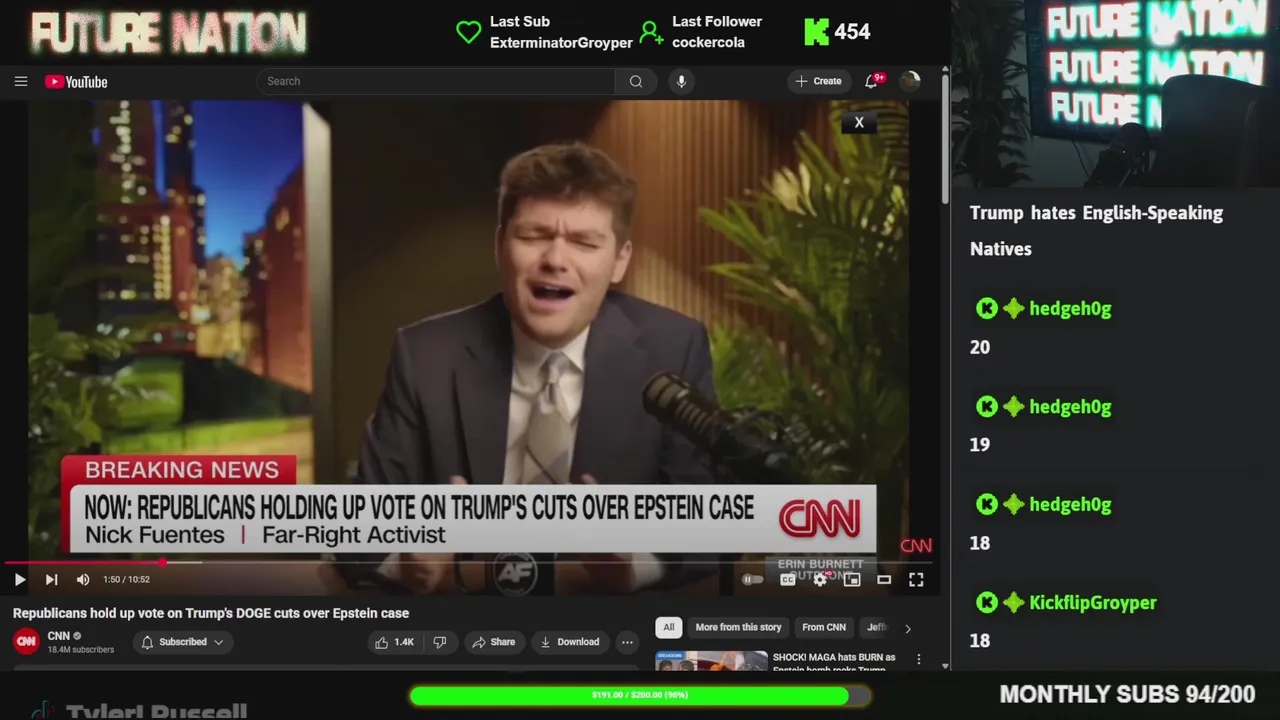The height and width of the screenshot is (720, 1280).
Task: Open the Create menu button
Action: pos(819,81)
